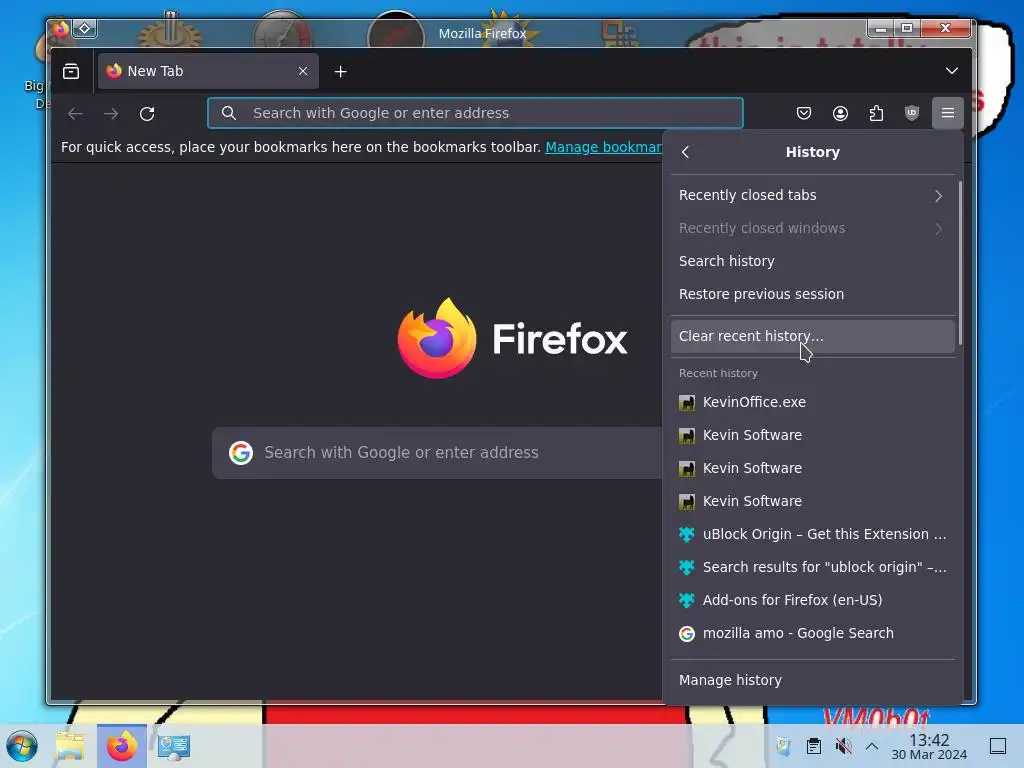Select Search history menu item
This screenshot has width=1024, height=768.
pos(812,261)
